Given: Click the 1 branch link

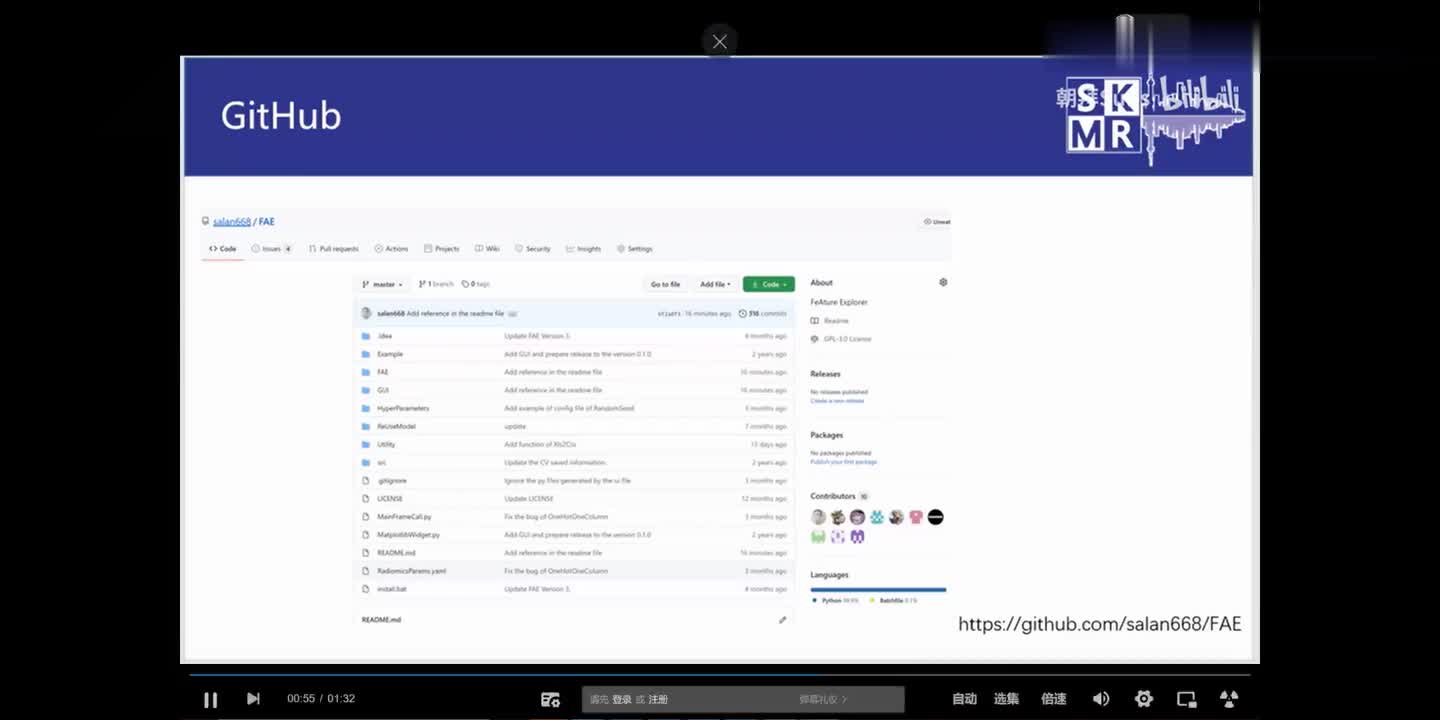Looking at the screenshot, I should [436, 284].
